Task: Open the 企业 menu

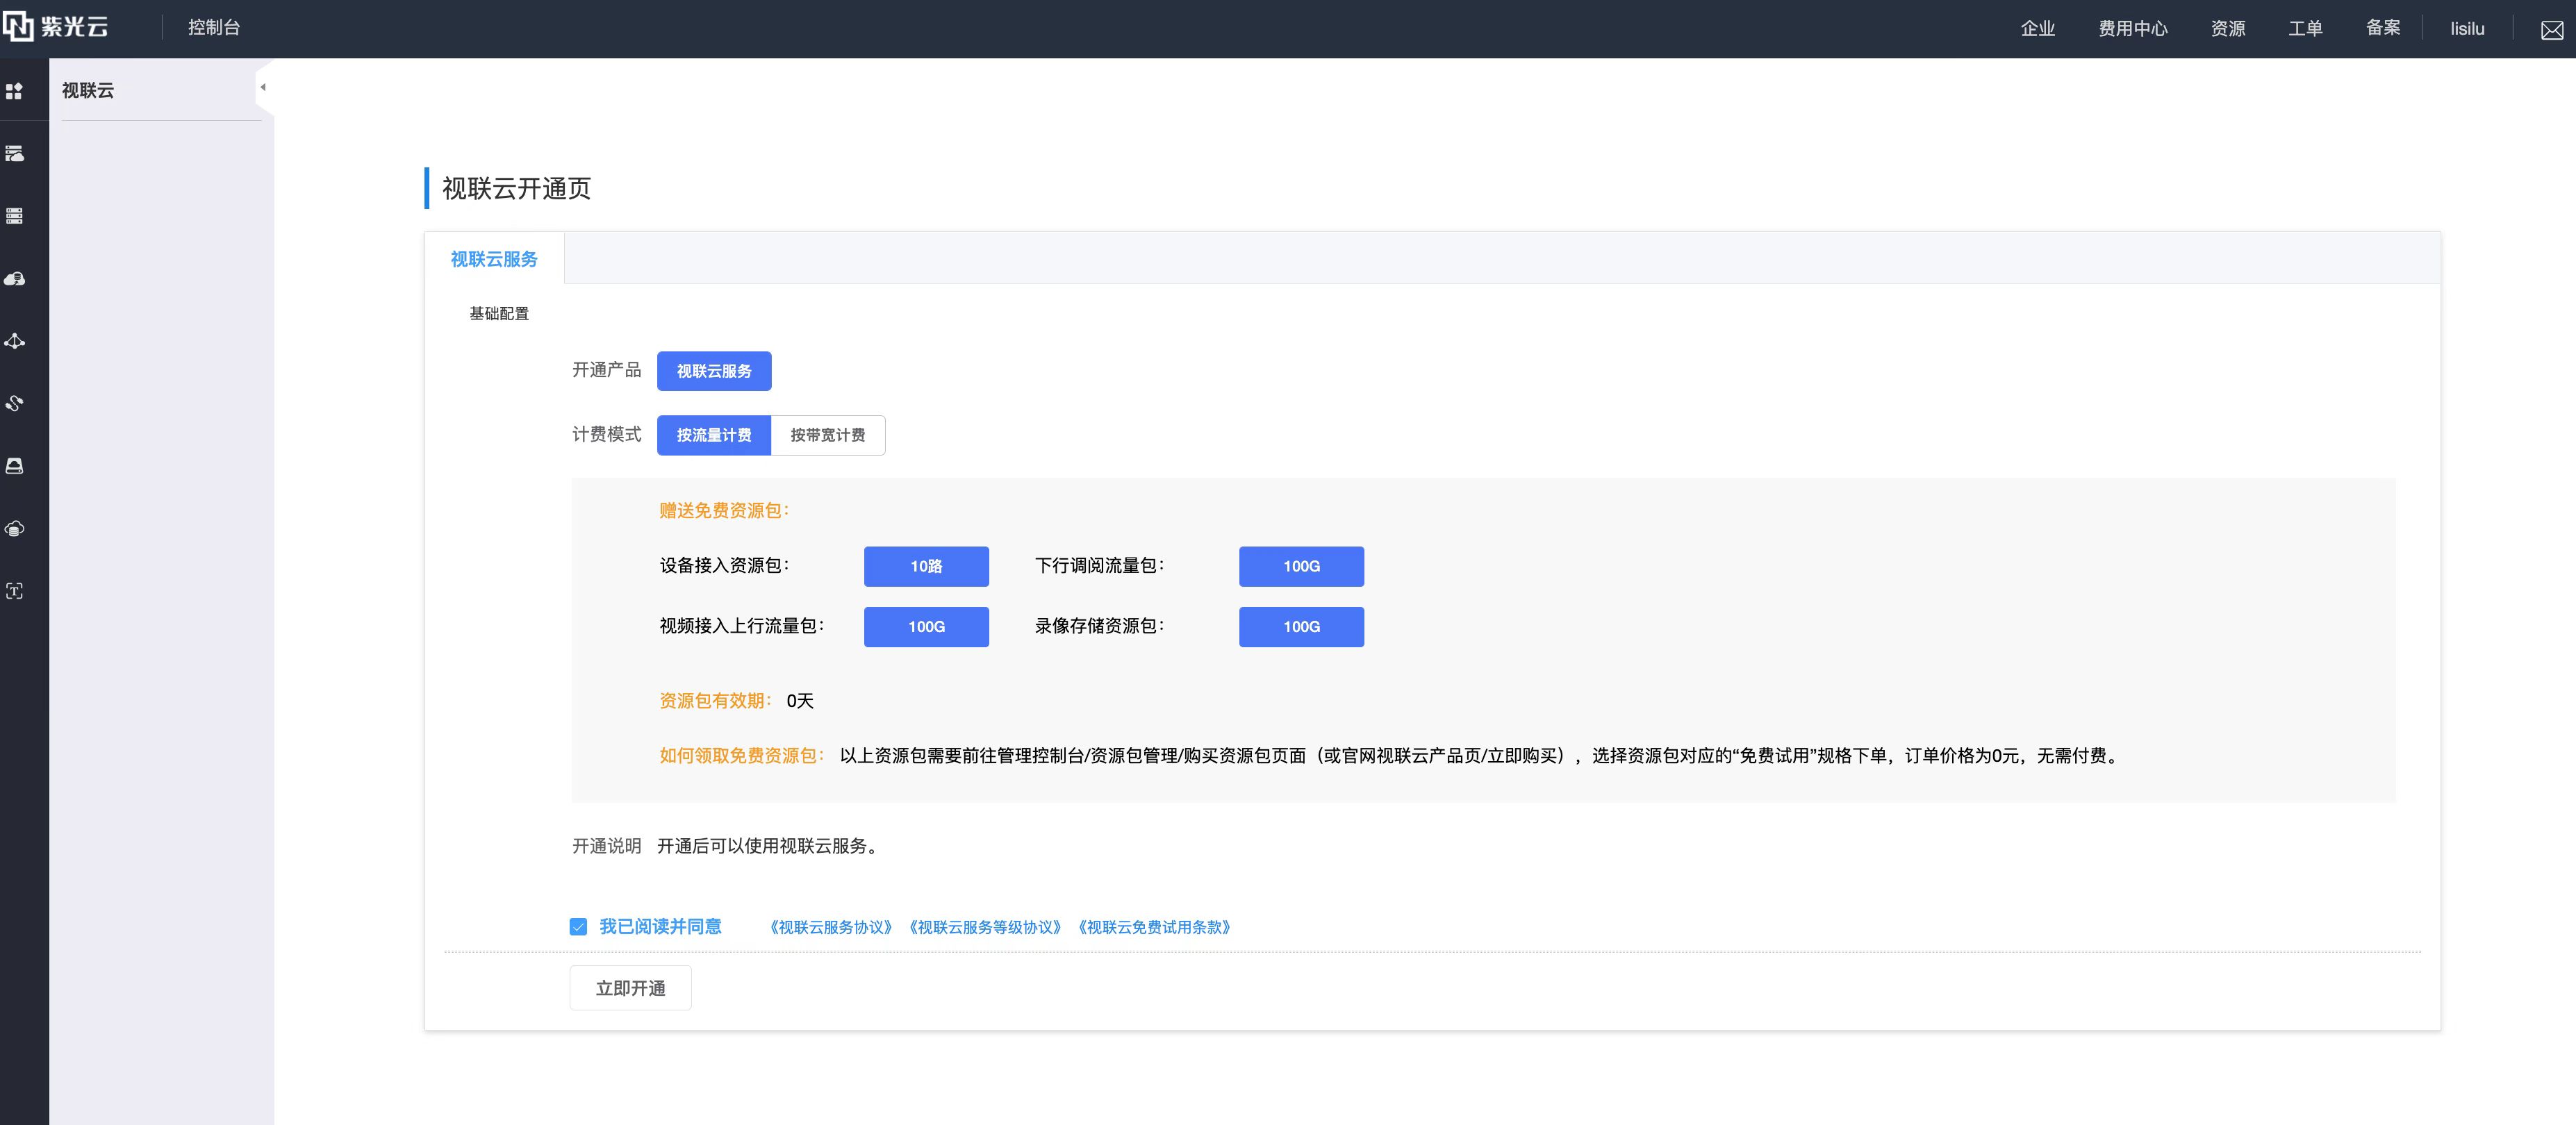Action: (2037, 29)
